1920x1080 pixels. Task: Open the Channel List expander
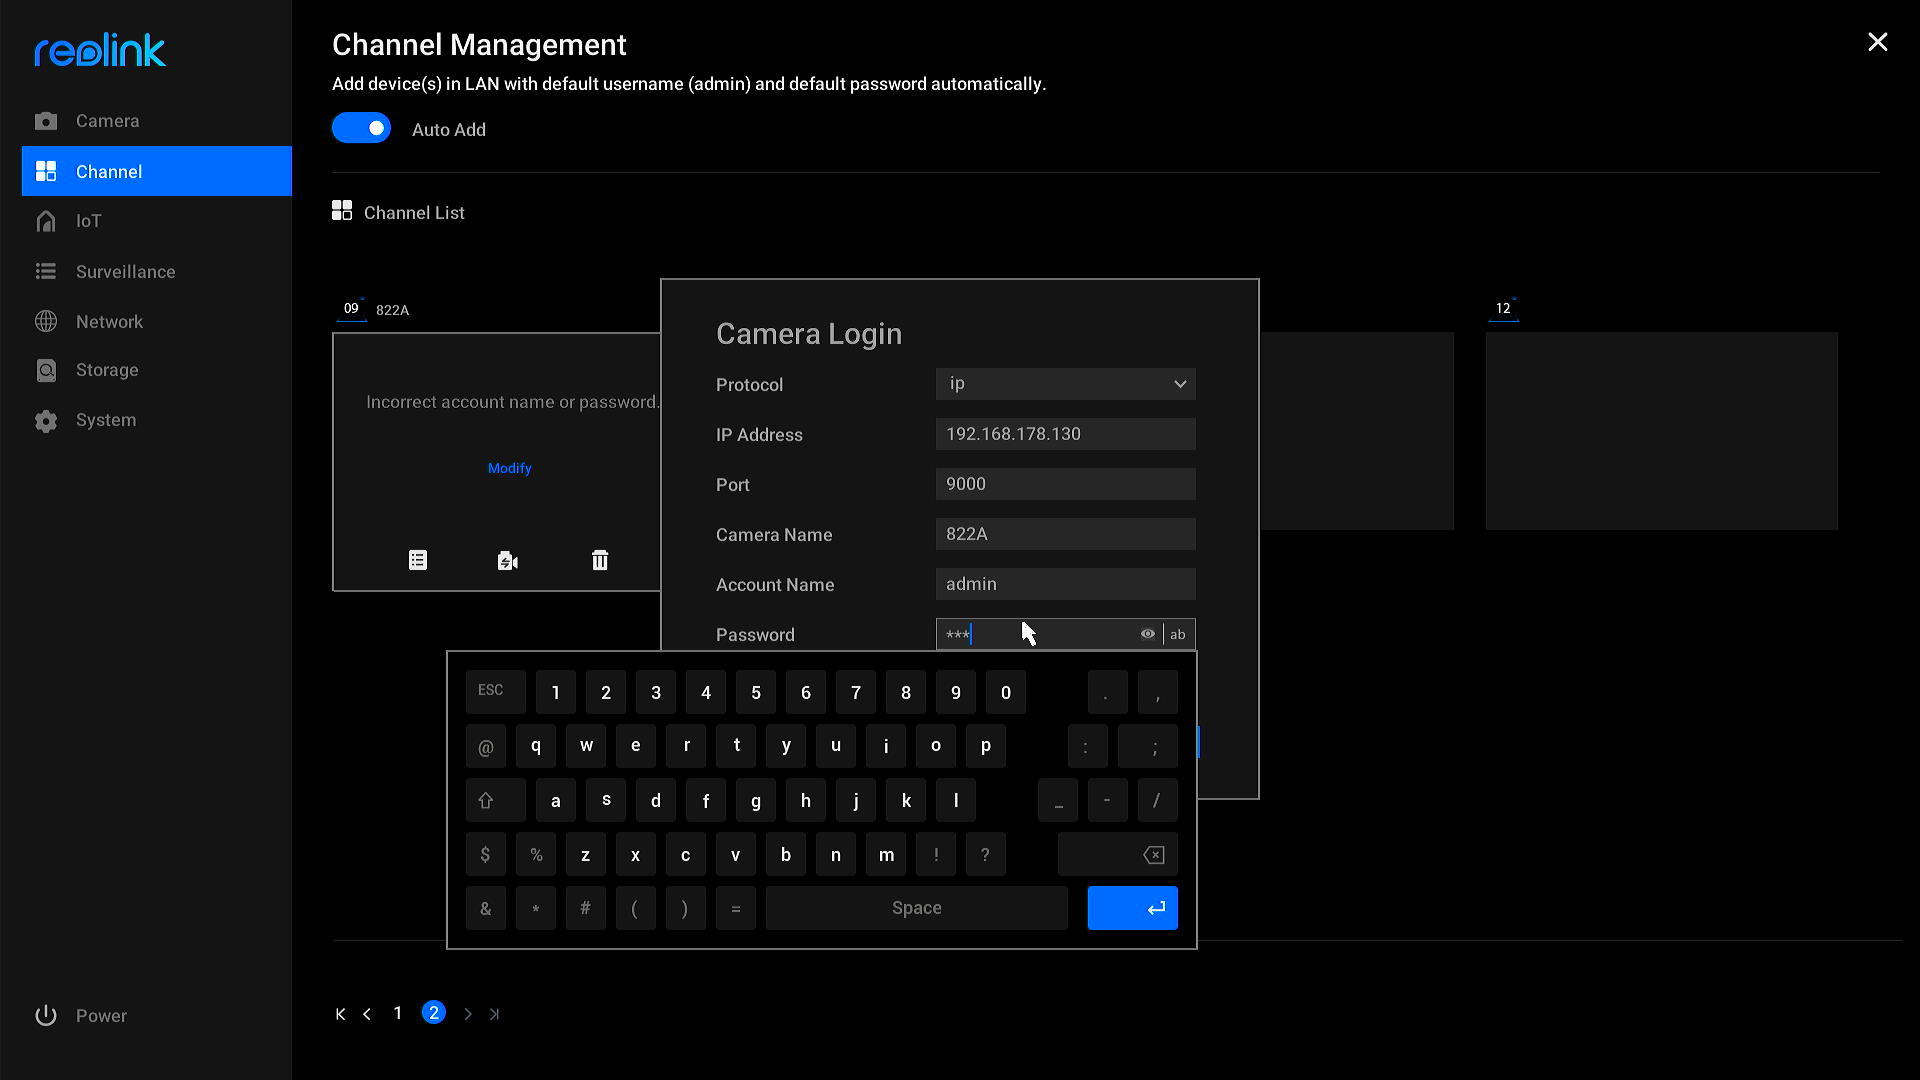414,212
